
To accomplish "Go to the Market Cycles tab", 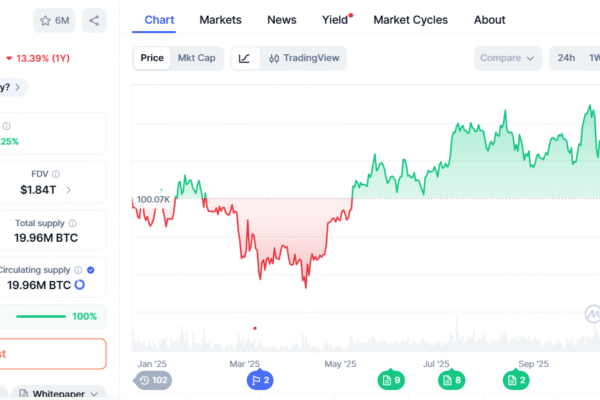I will [410, 20].
